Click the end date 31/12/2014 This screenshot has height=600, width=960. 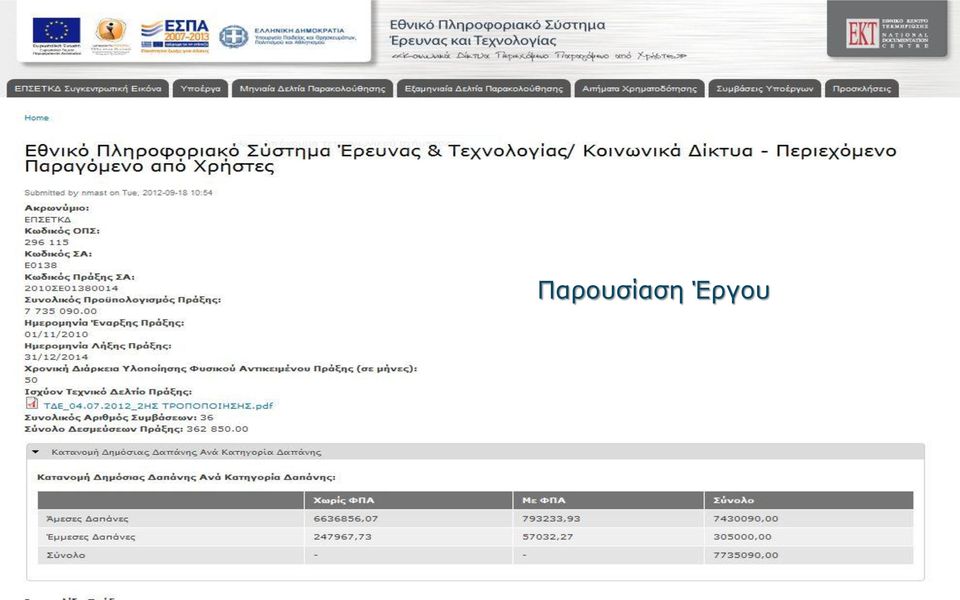[x=56, y=357]
